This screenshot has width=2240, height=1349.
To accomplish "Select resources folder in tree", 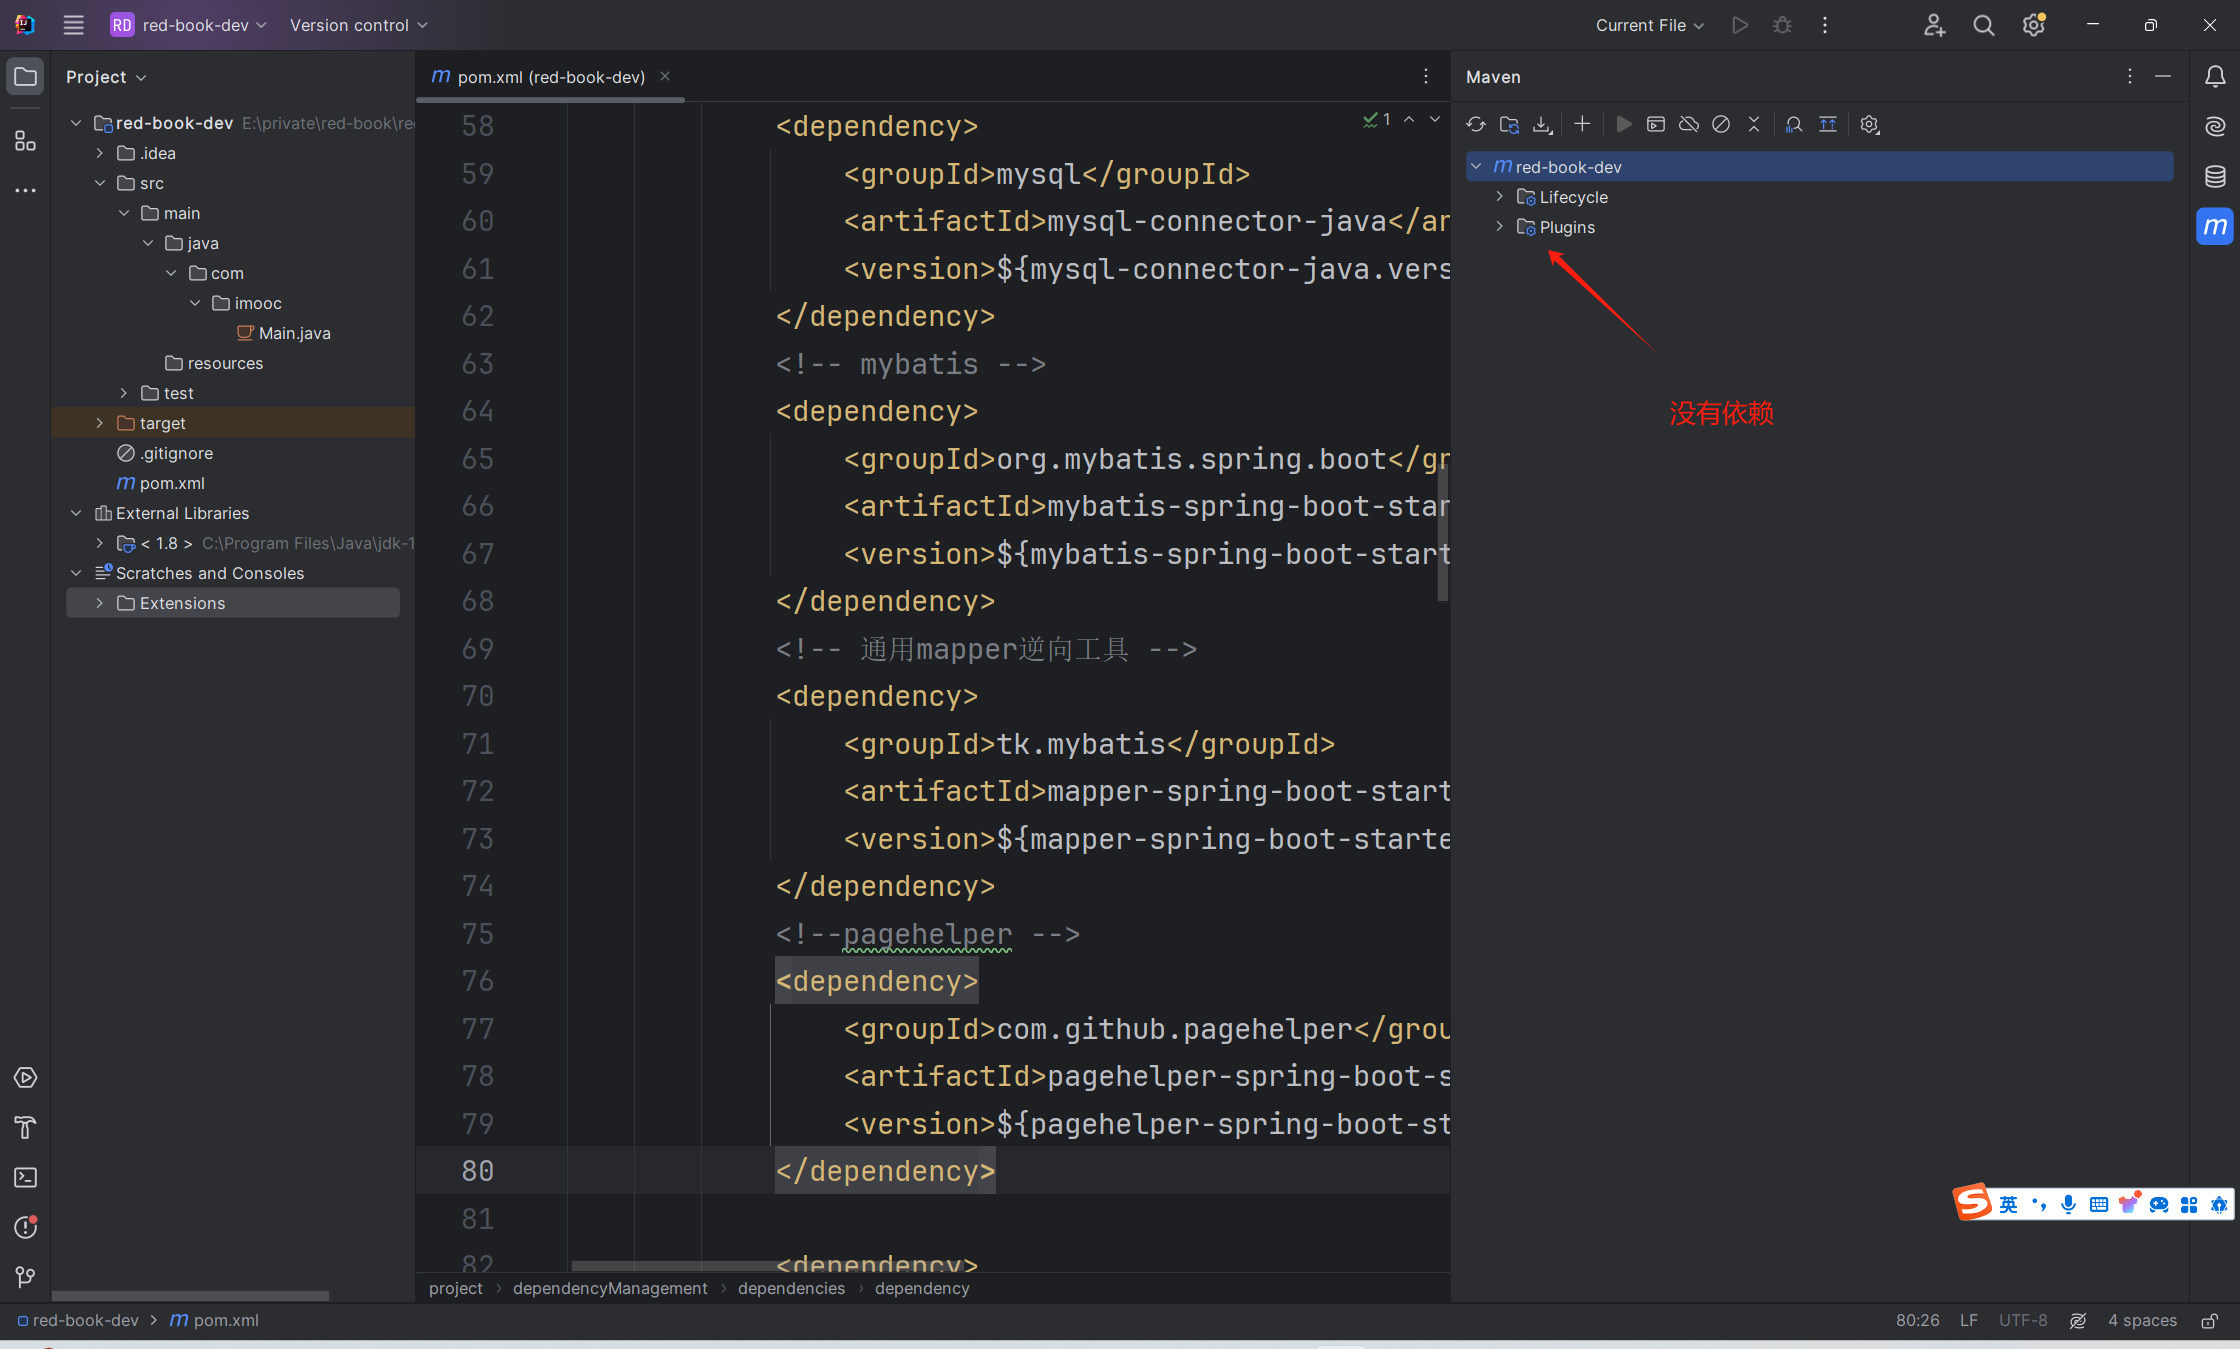I will point(214,363).
